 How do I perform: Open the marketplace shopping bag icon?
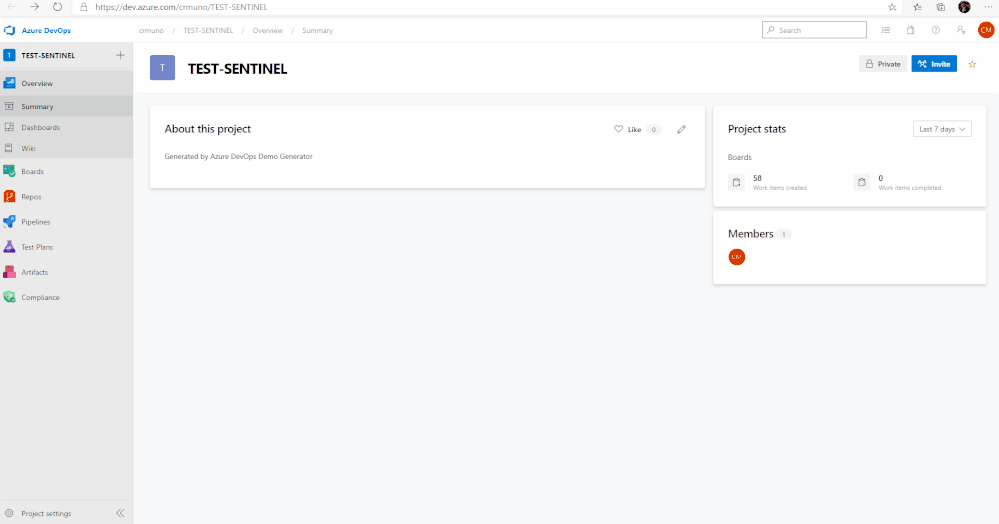[x=910, y=30]
